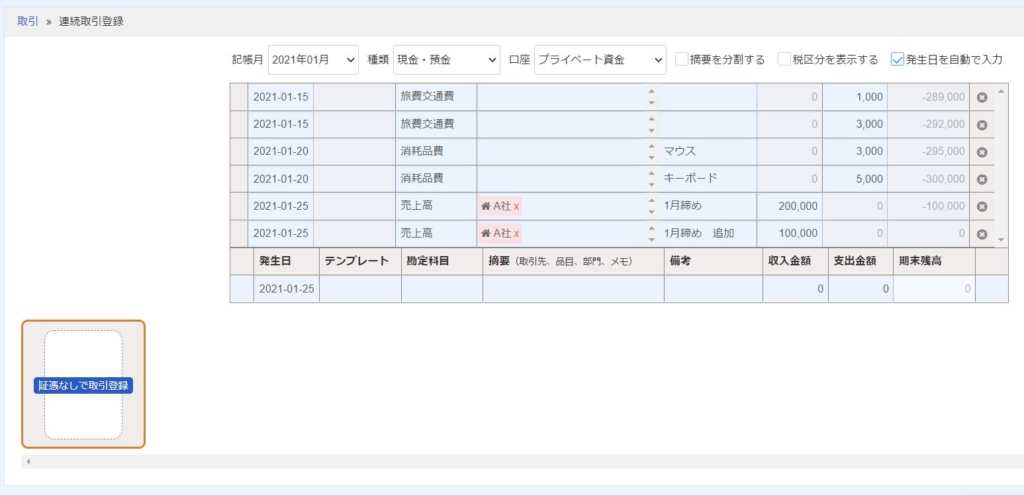This screenshot has height=495, width=1024.
Task: Click the 収入金額 field in the new entry row
Action: point(795,289)
